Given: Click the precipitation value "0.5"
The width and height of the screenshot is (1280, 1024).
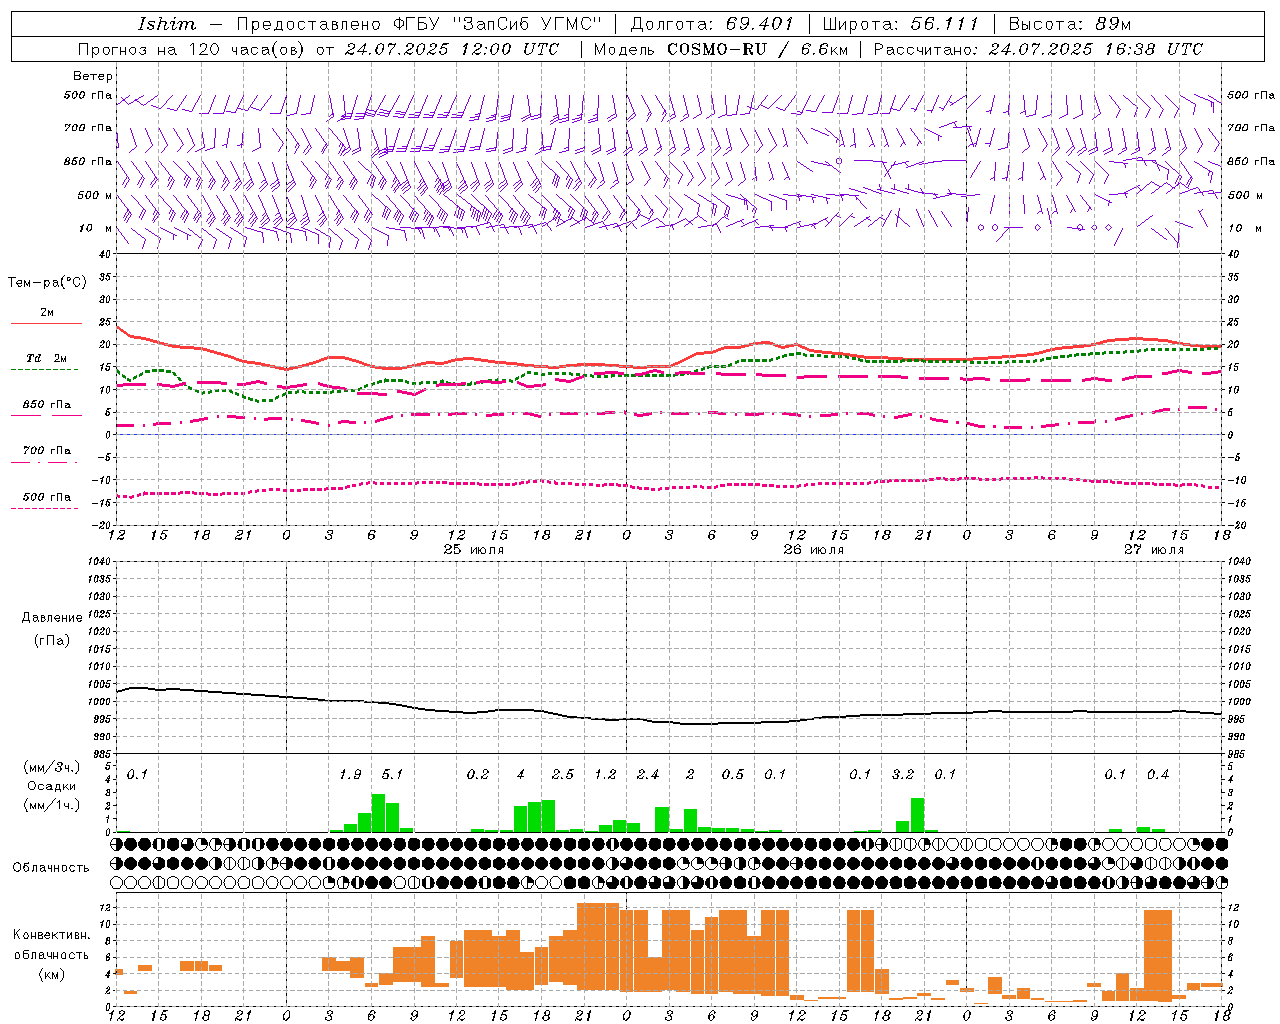Looking at the screenshot, I should pyautogui.click(x=733, y=774).
